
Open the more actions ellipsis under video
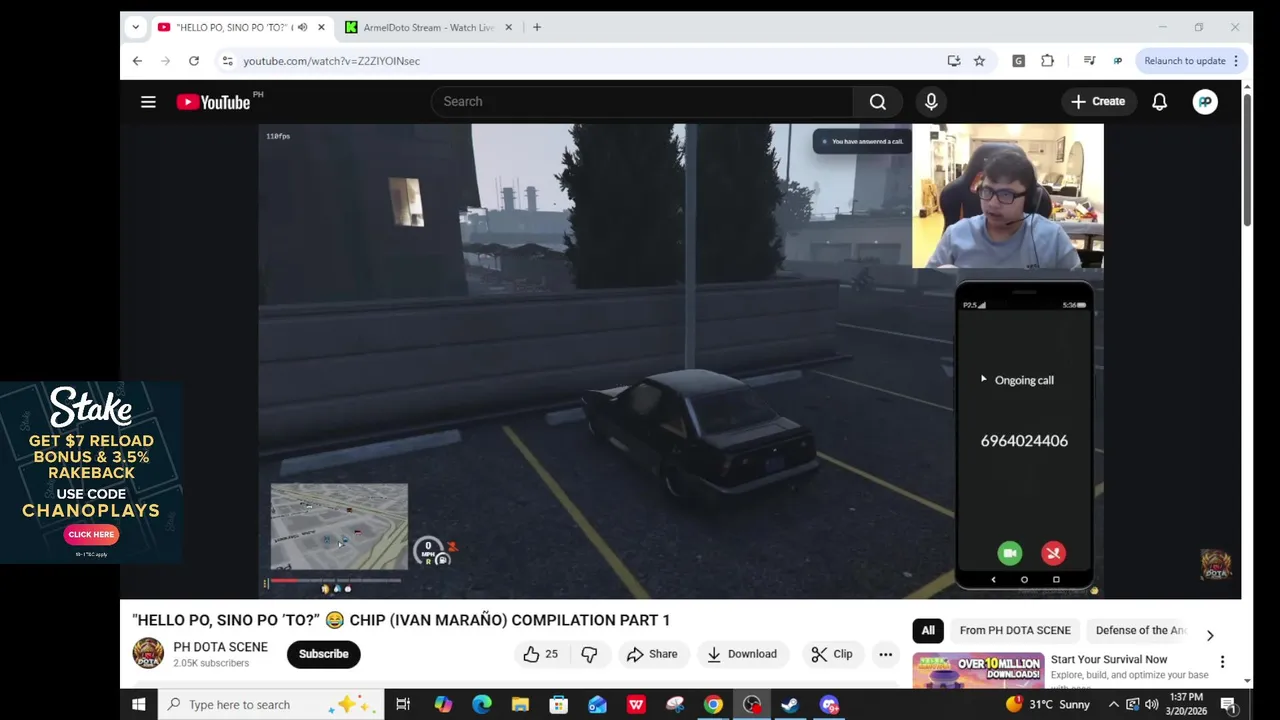885,654
